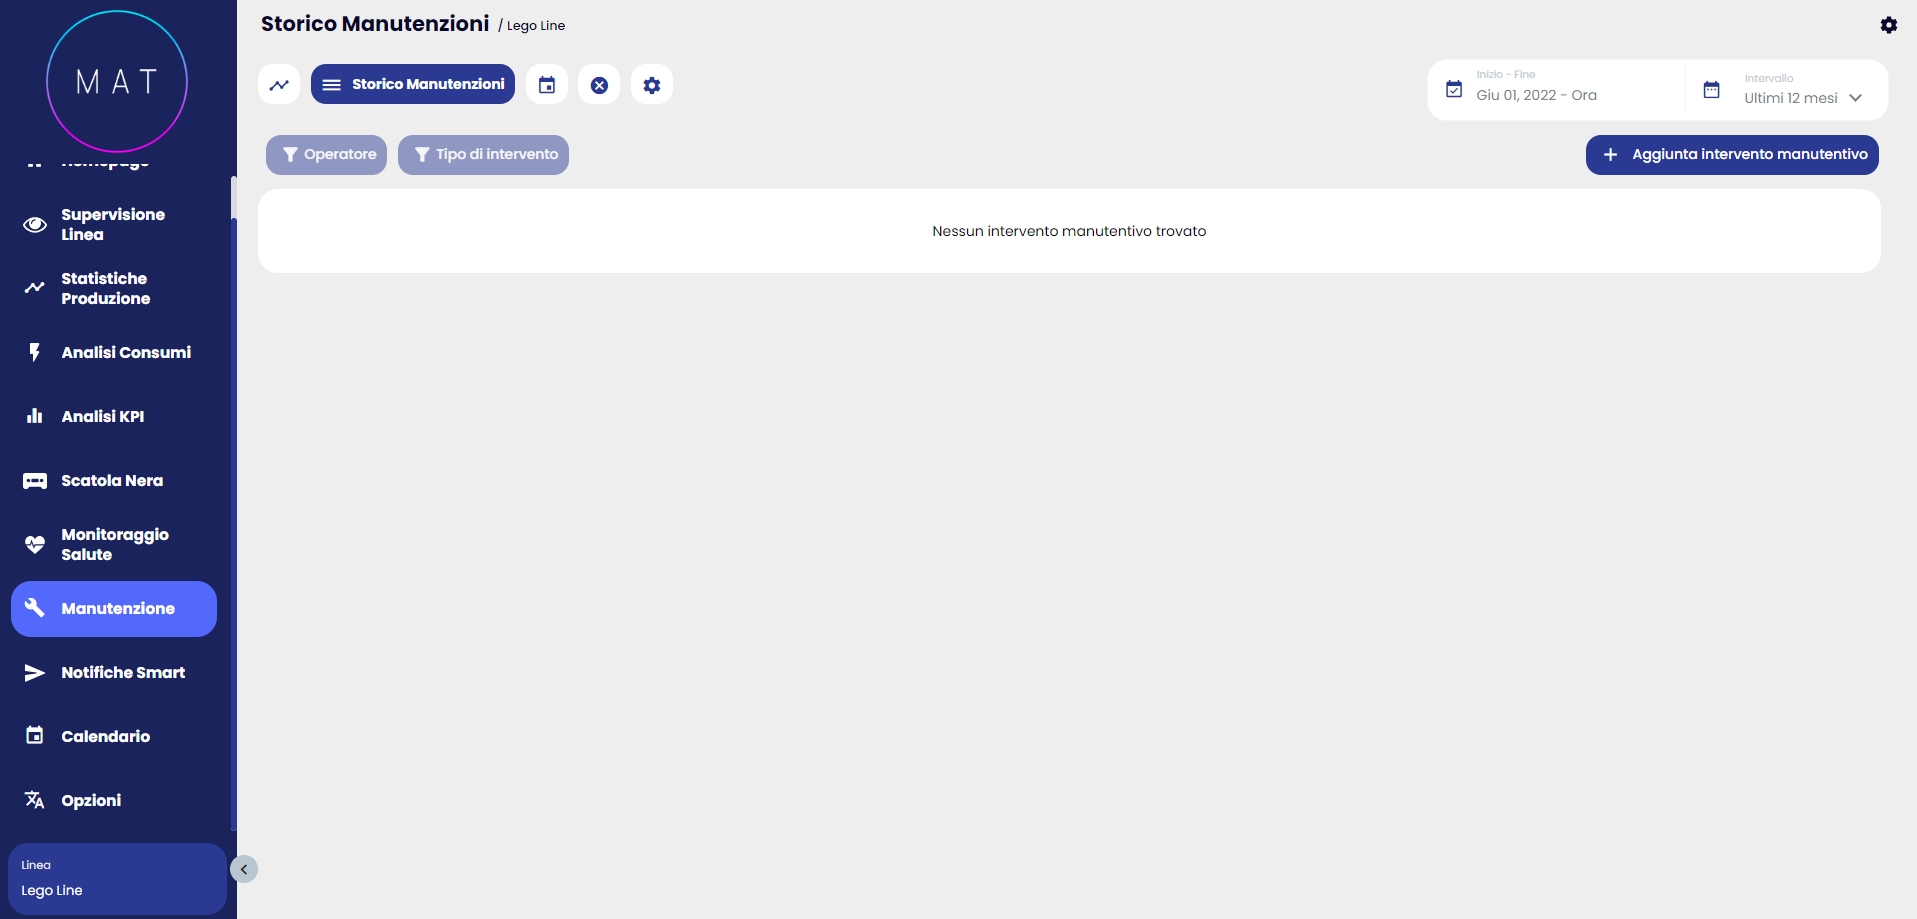
Task: Click the top-right settings gear icon
Action: (1888, 25)
